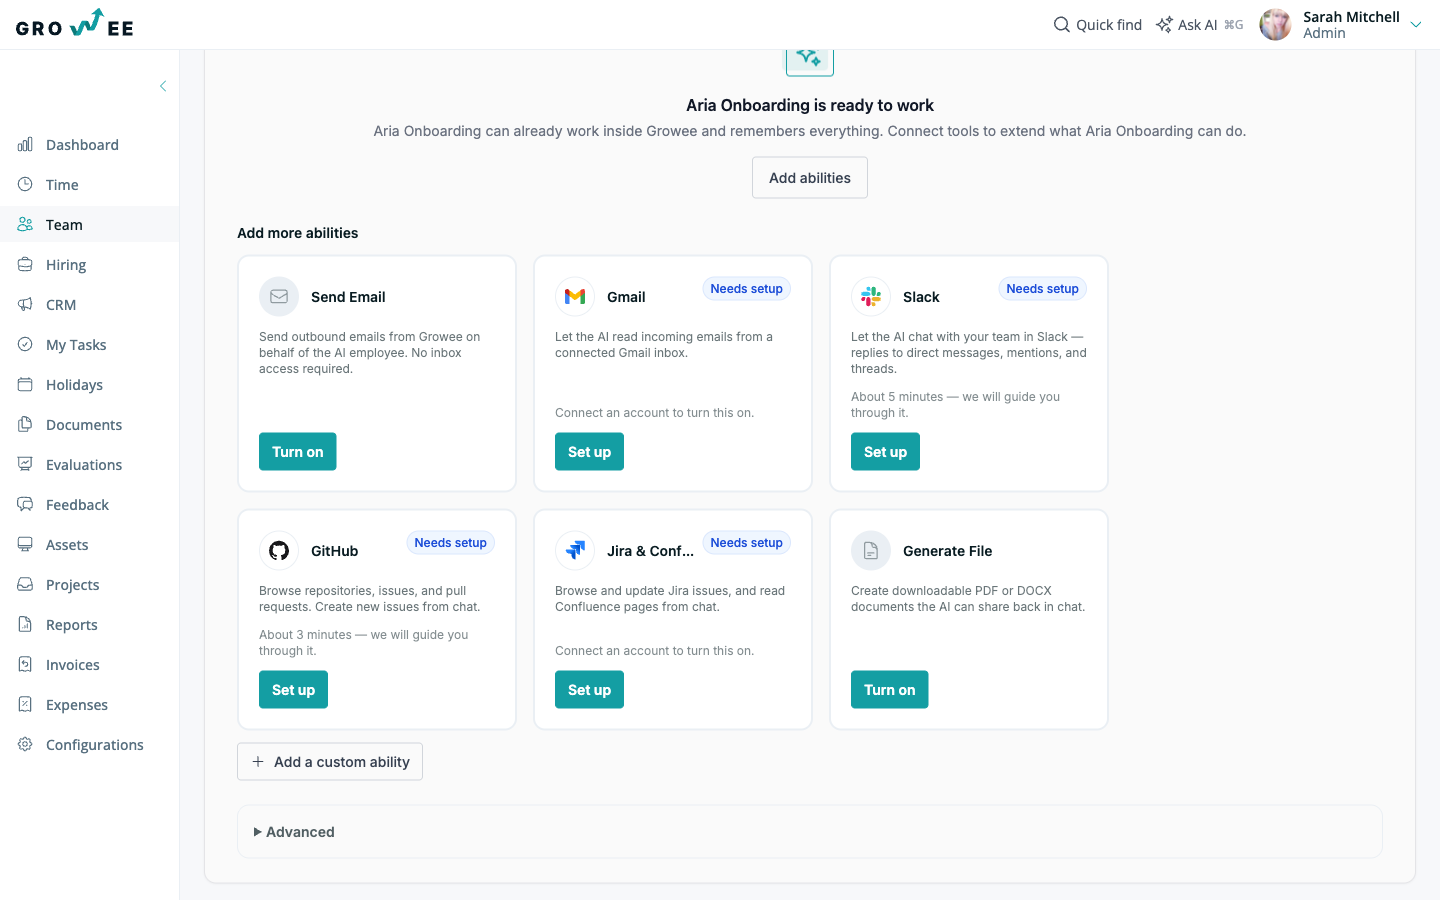Viewport: 1440px width, 900px height.
Task: Set up Jira & Confluence ability
Action: 589,690
